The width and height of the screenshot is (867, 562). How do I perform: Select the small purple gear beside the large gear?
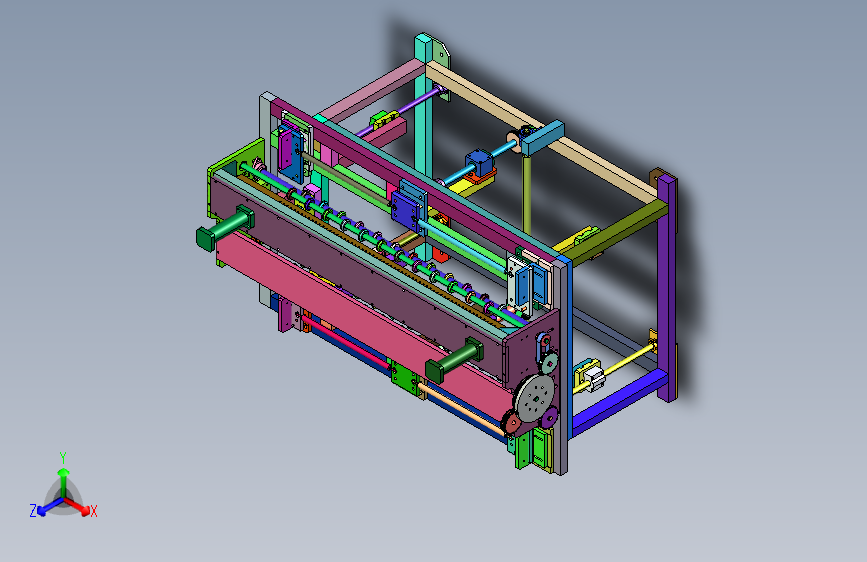pyautogui.click(x=549, y=418)
